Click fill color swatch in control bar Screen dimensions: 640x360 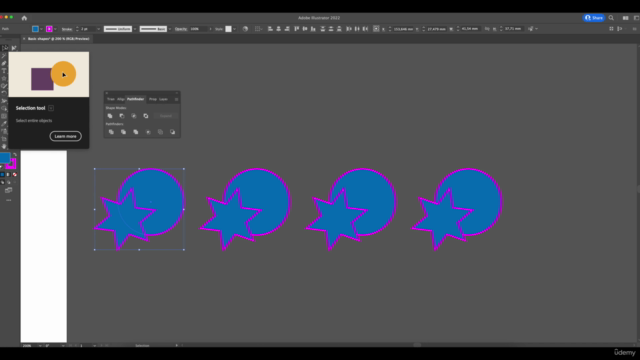(x=36, y=29)
